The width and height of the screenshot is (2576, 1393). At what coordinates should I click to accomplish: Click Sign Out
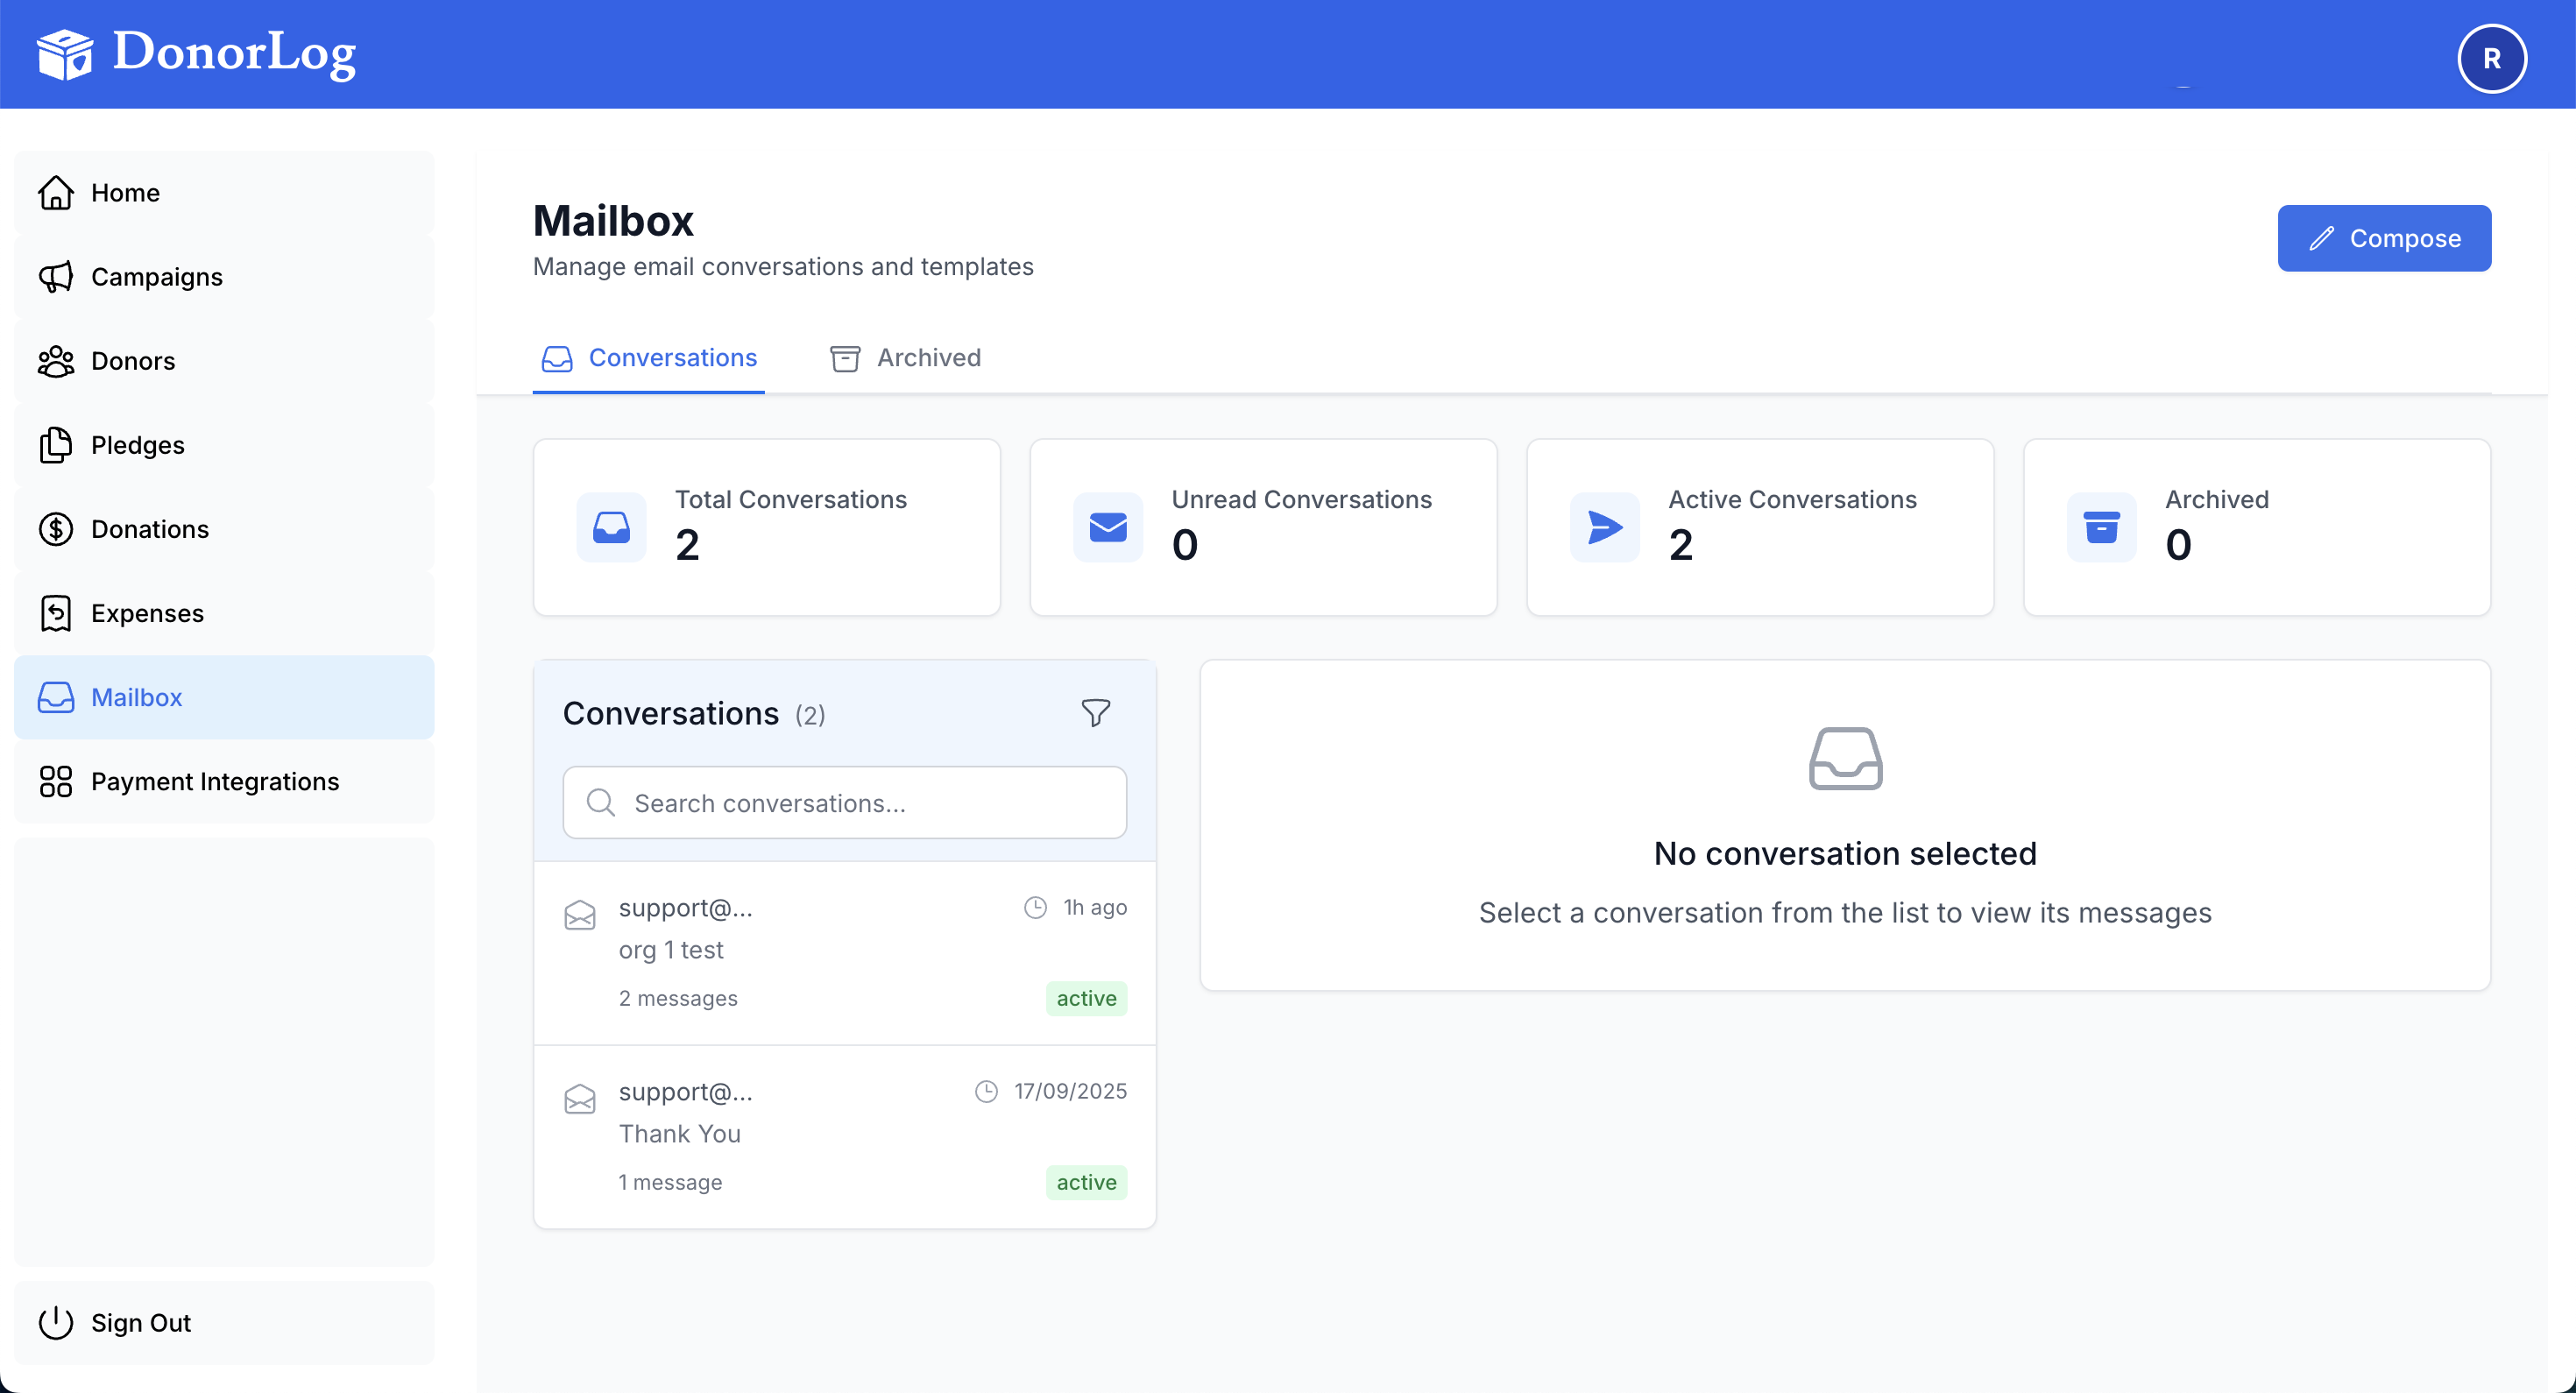click(140, 1322)
